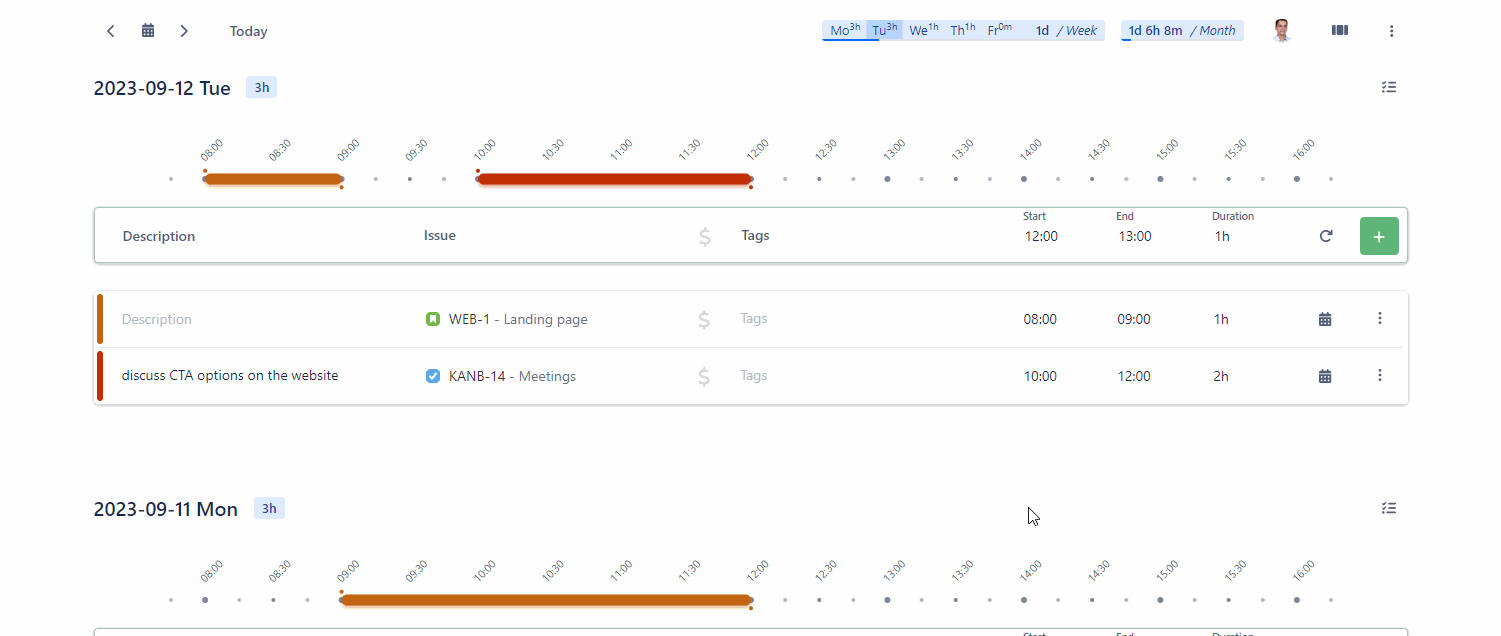Open calendar icon for KANB-14 entry
This screenshot has height=636, width=1501.
click(x=1325, y=376)
